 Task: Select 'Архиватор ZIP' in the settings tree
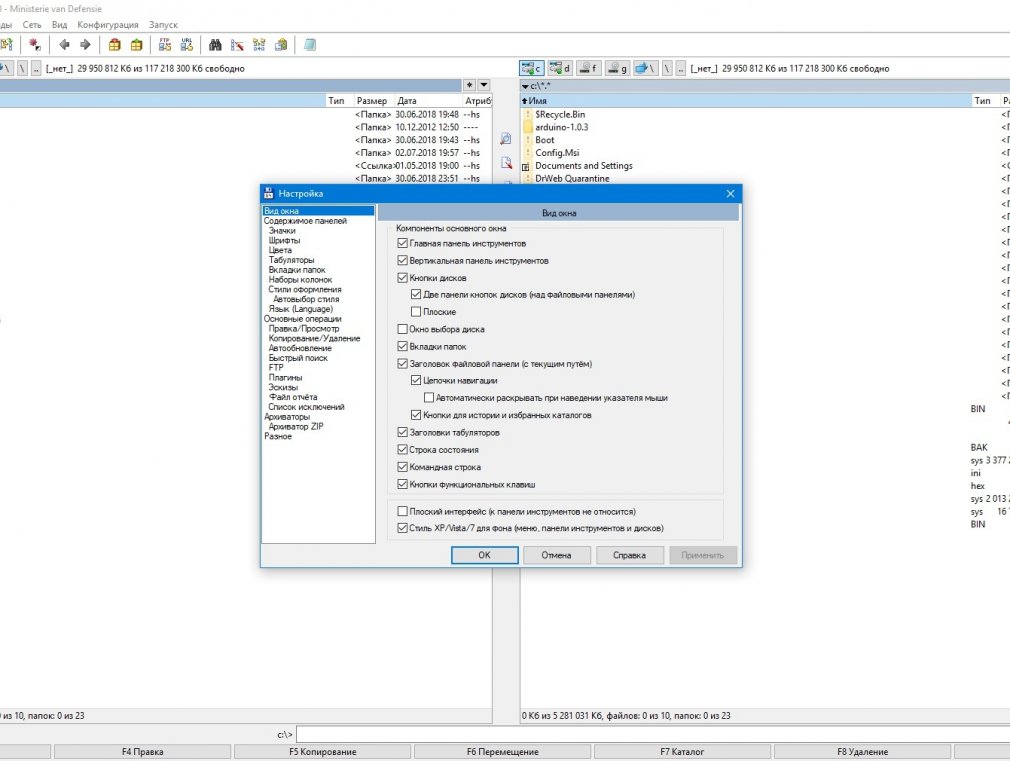(296, 427)
